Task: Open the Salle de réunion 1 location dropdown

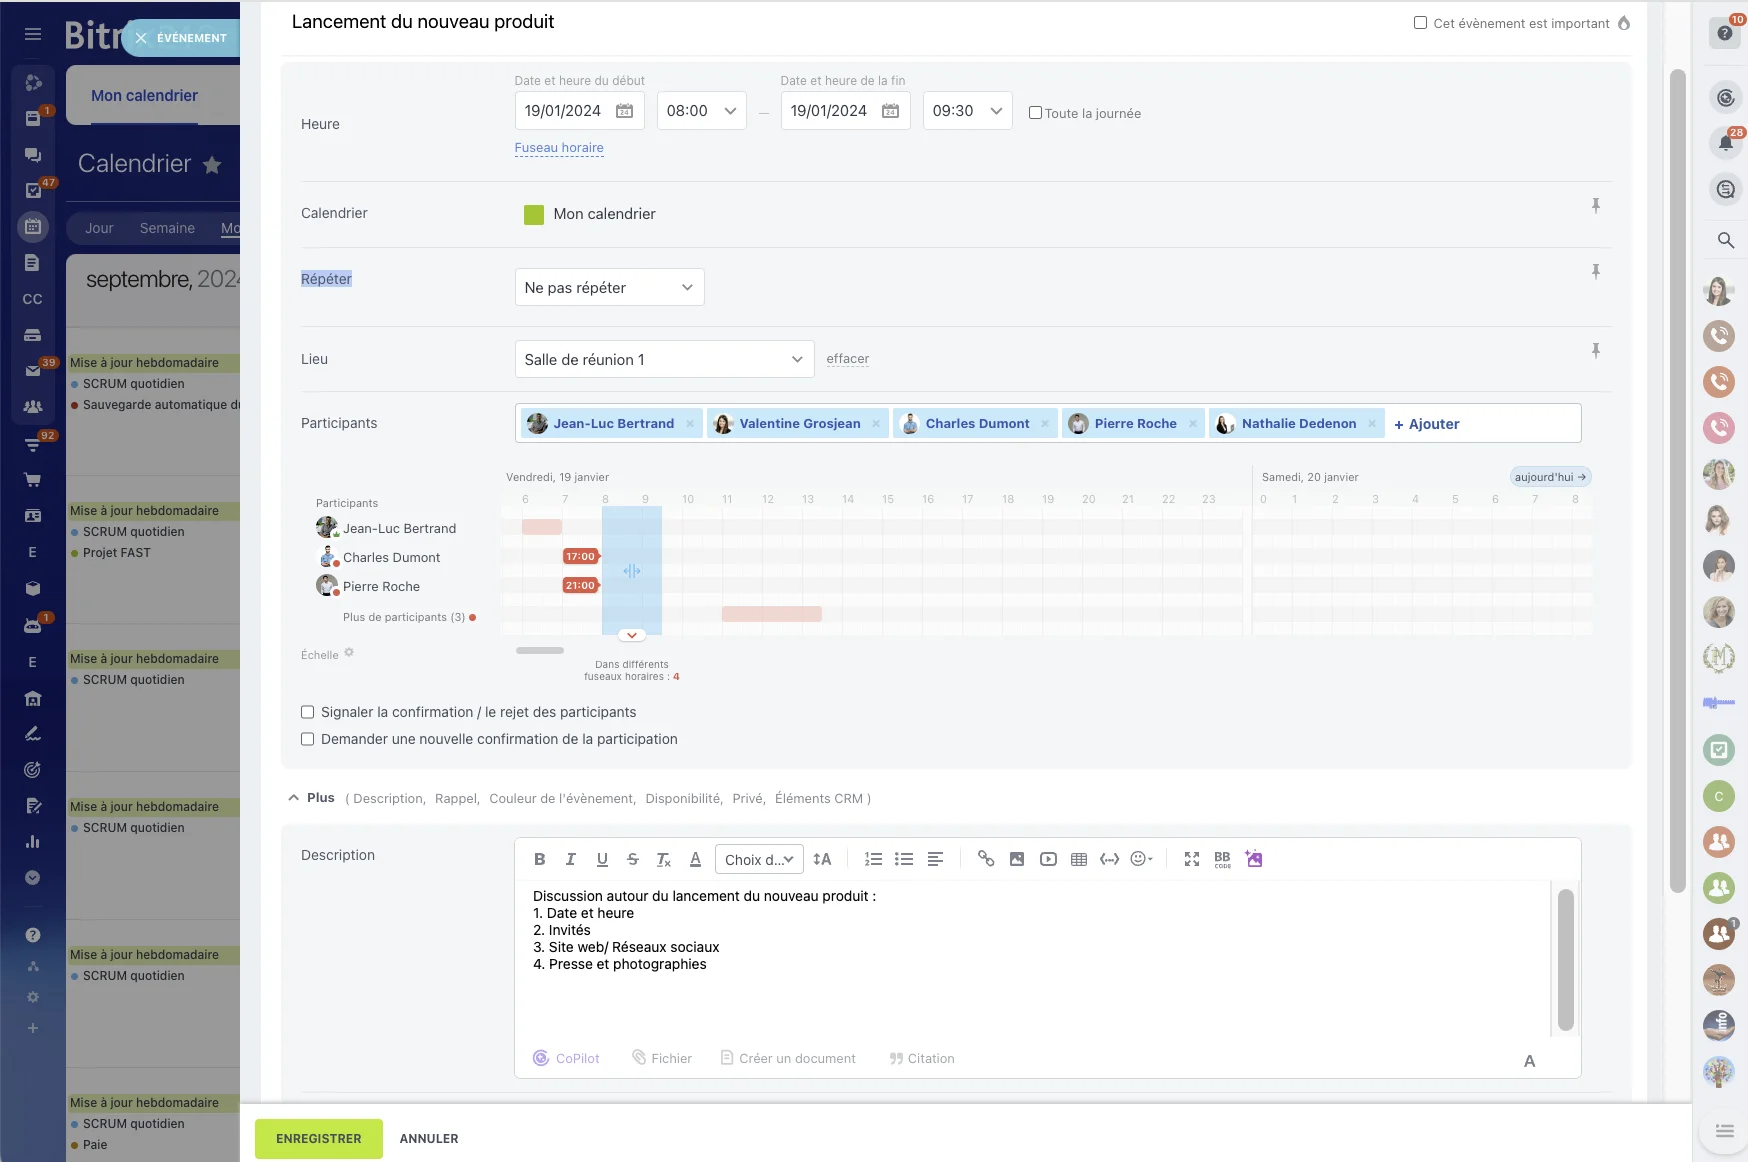Action: 663,359
